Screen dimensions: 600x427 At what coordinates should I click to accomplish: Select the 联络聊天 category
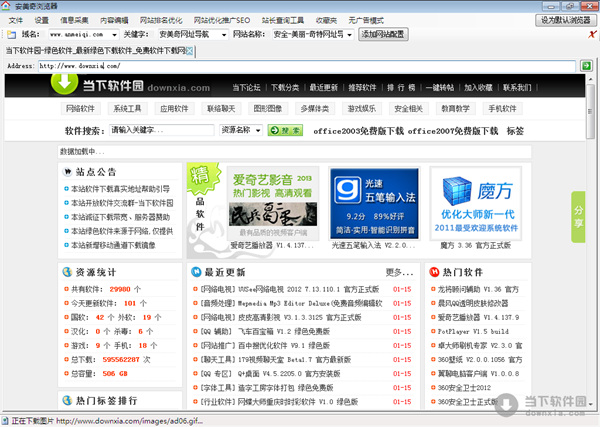[221, 109]
